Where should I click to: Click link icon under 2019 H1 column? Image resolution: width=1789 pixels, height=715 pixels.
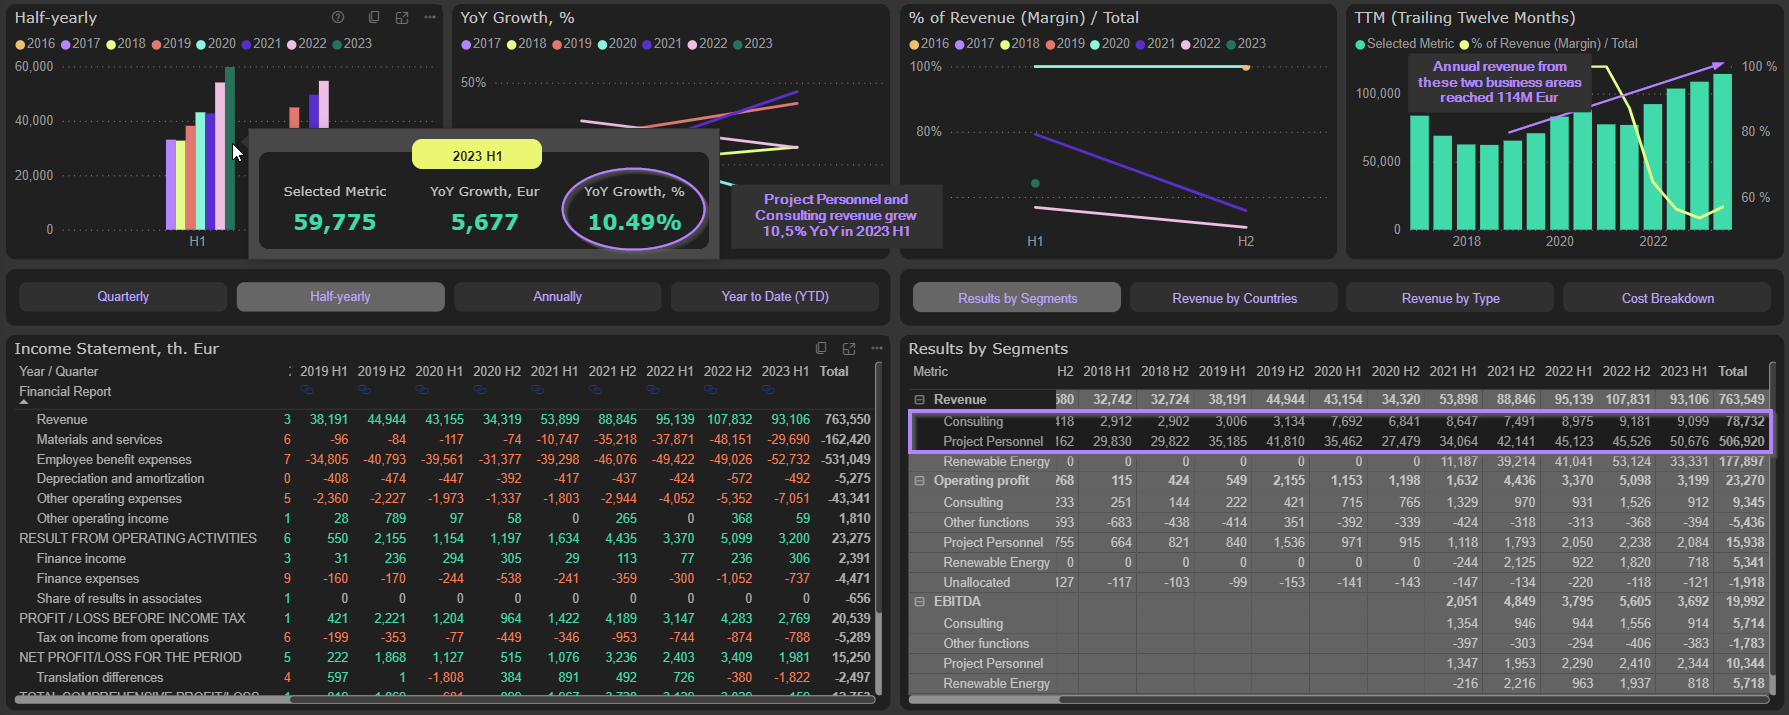pyautogui.click(x=307, y=389)
